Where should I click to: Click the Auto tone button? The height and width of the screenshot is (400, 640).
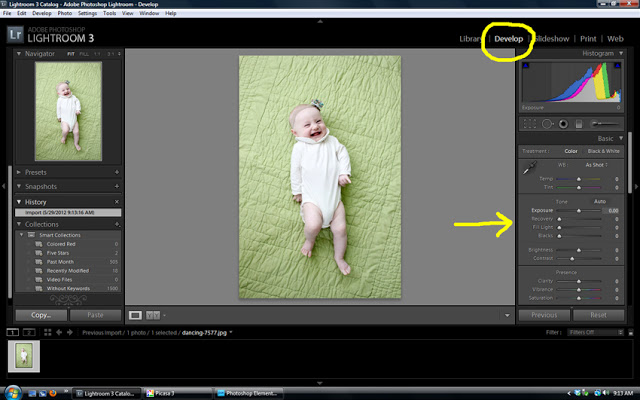(x=600, y=201)
